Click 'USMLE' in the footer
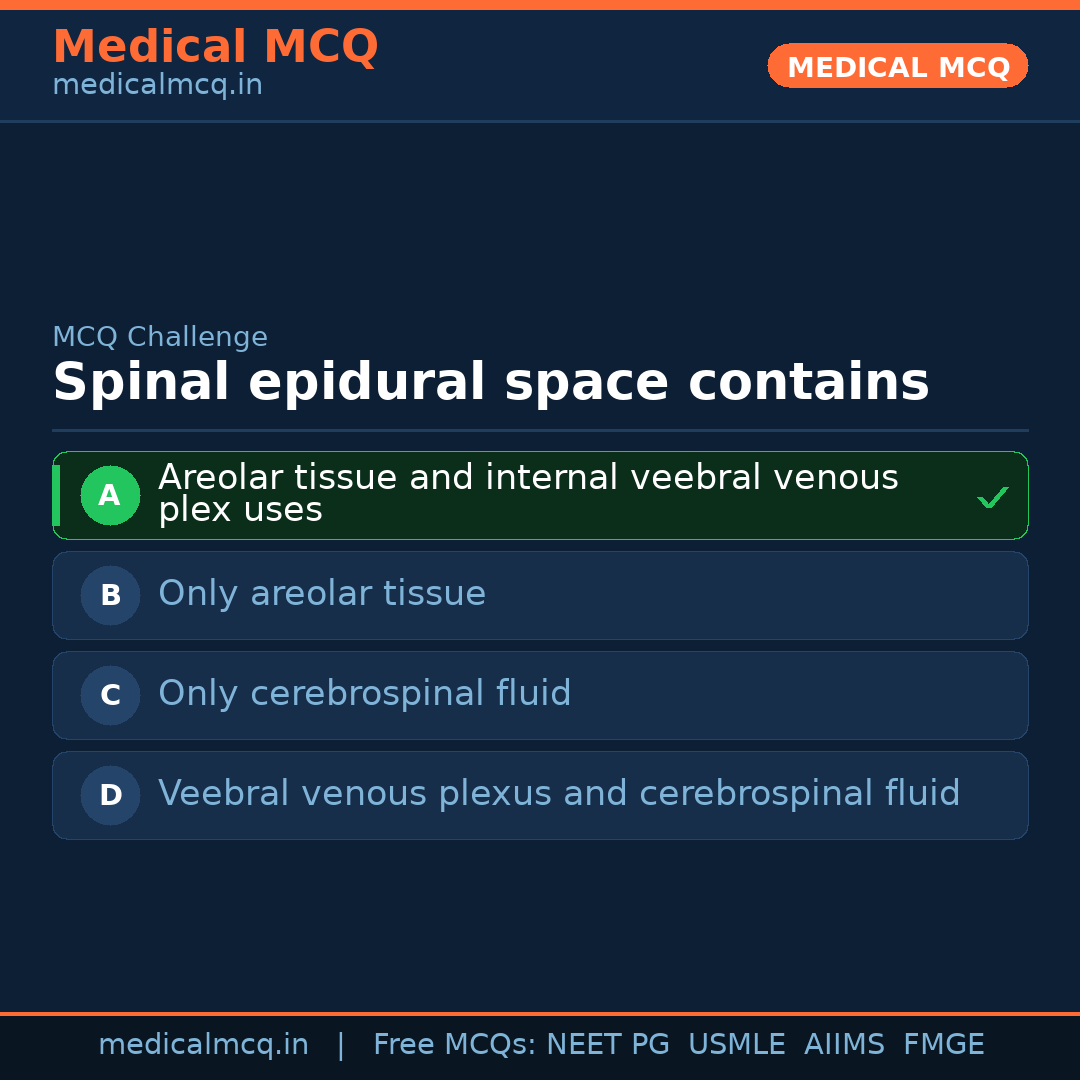The width and height of the screenshot is (1080, 1080). pos(737,1045)
